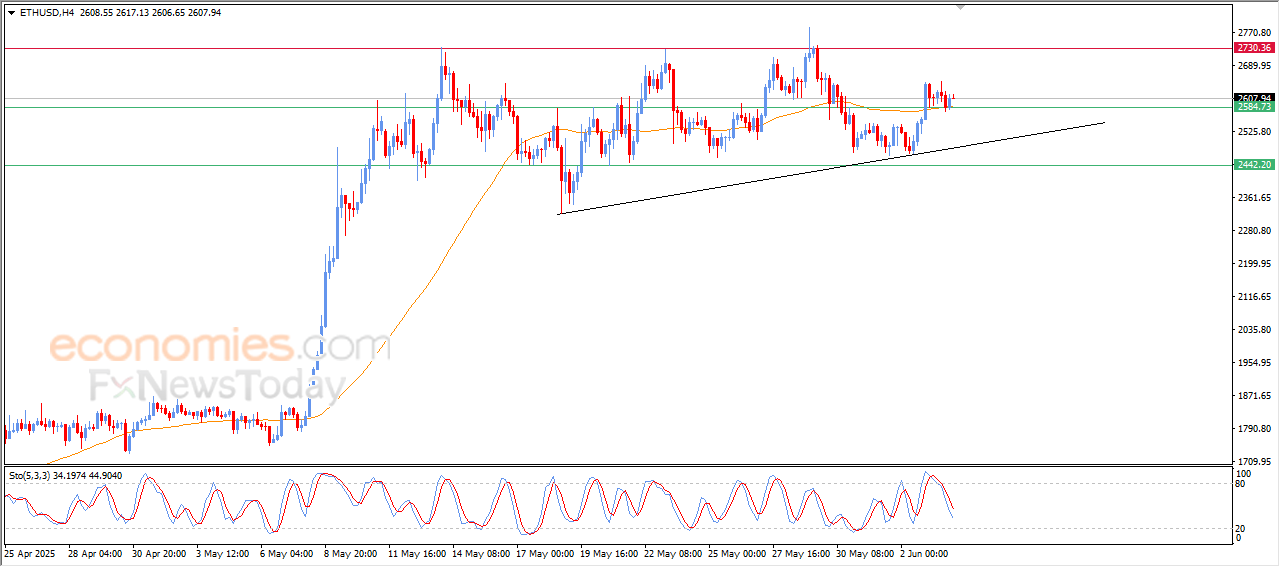This screenshot has height=567, width=1280.
Task: Click the 2035.80 price axis label
Action: pyautogui.click(x=1253, y=330)
